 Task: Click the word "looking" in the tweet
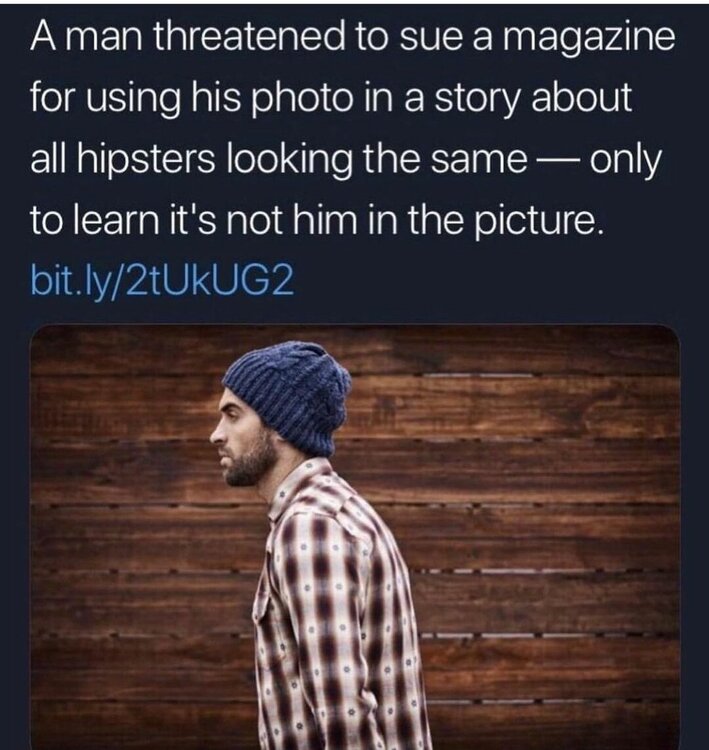[288, 162]
